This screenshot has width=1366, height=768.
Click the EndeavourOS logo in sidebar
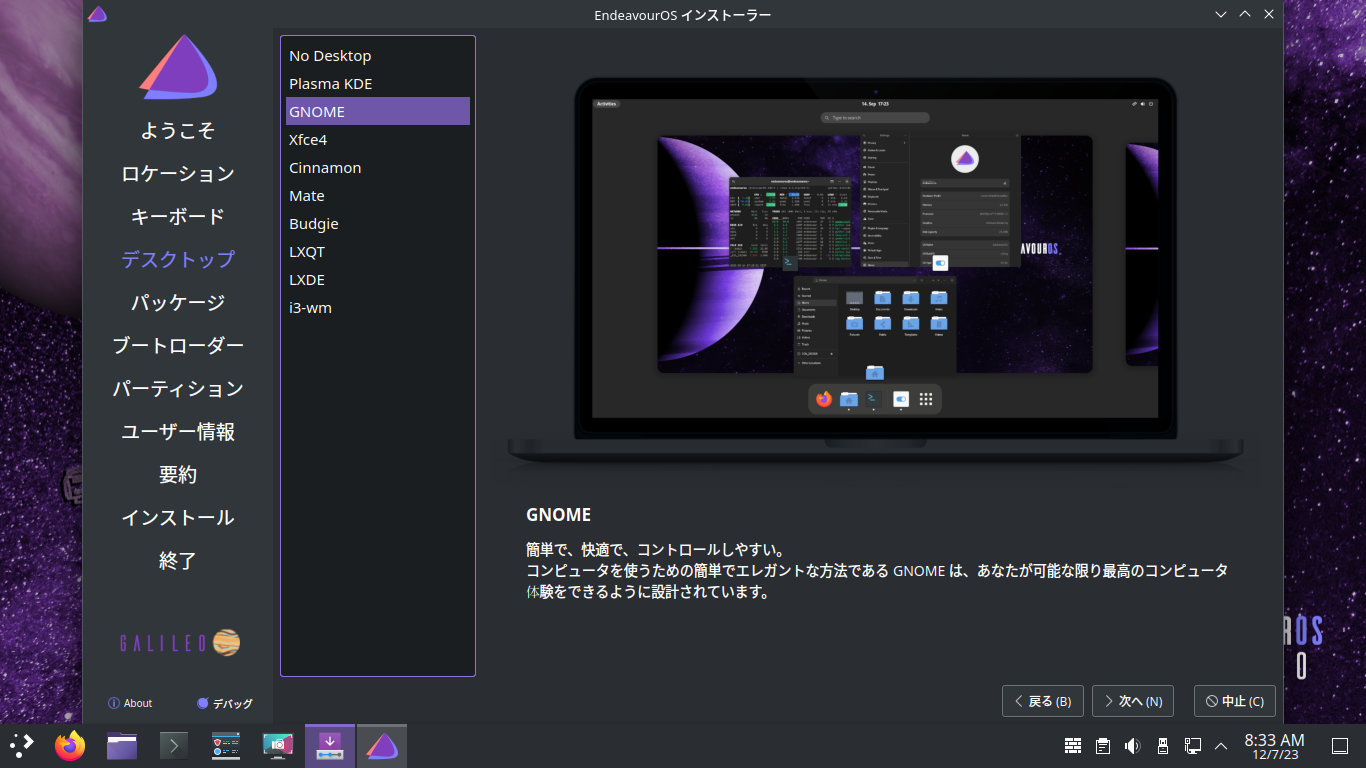[x=178, y=67]
